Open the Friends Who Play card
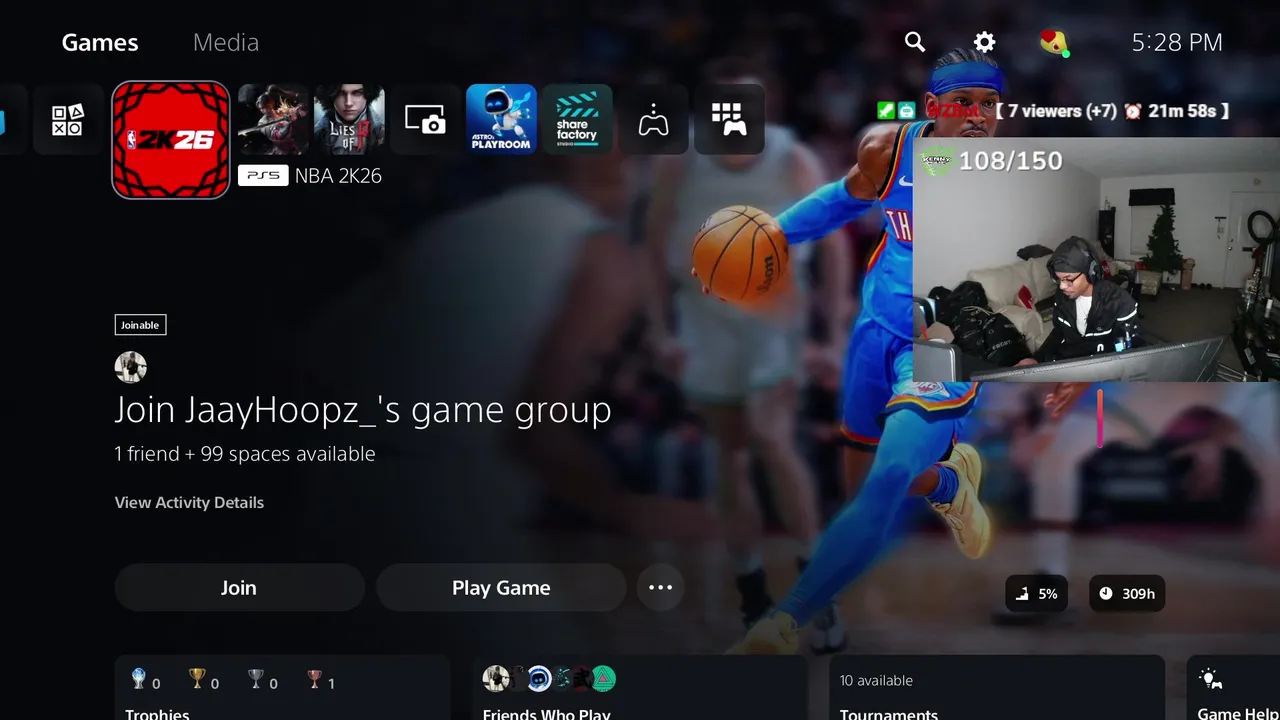This screenshot has height=720, width=1280. tap(640, 688)
